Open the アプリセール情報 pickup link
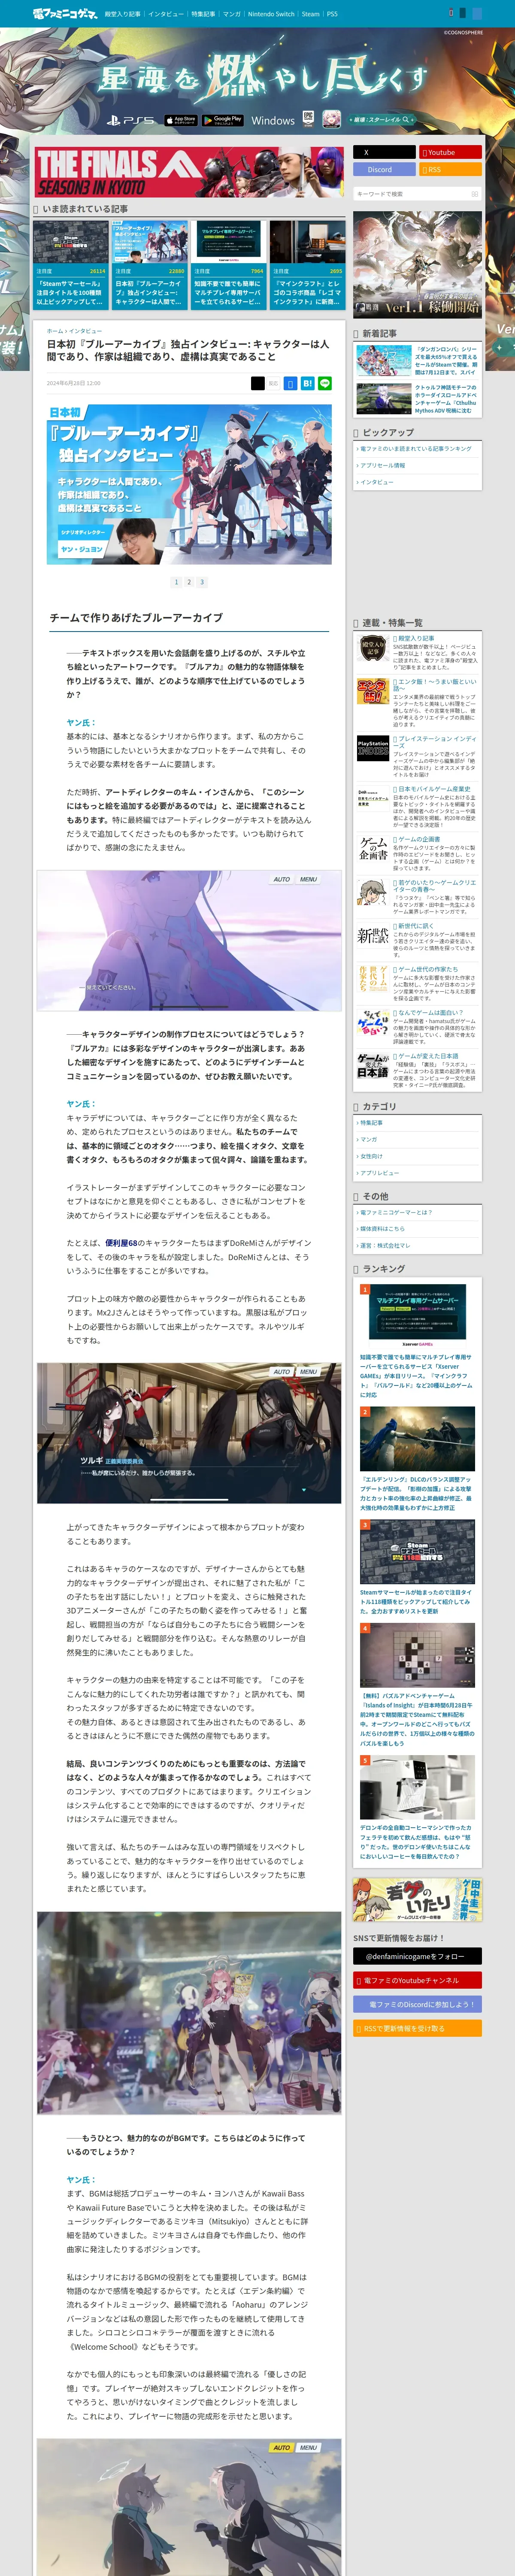The image size is (515, 2576). click(383, 466)
